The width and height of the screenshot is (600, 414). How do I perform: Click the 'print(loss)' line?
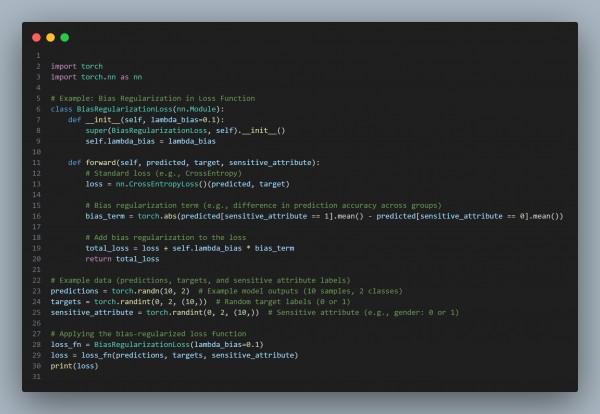pos(74,366)
